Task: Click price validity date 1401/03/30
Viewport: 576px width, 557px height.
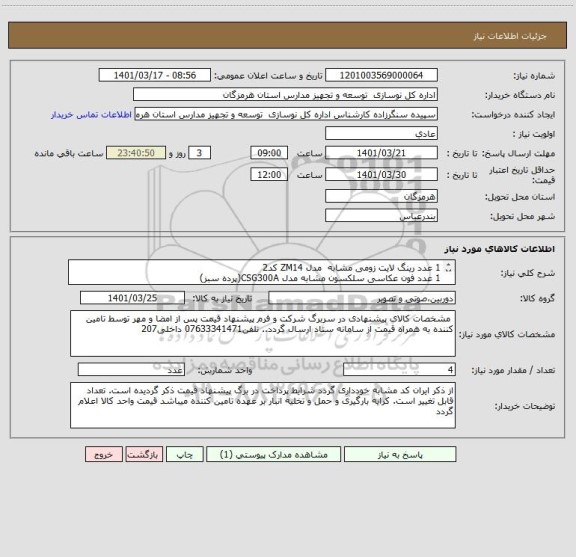Action: (x=381, y=175)
